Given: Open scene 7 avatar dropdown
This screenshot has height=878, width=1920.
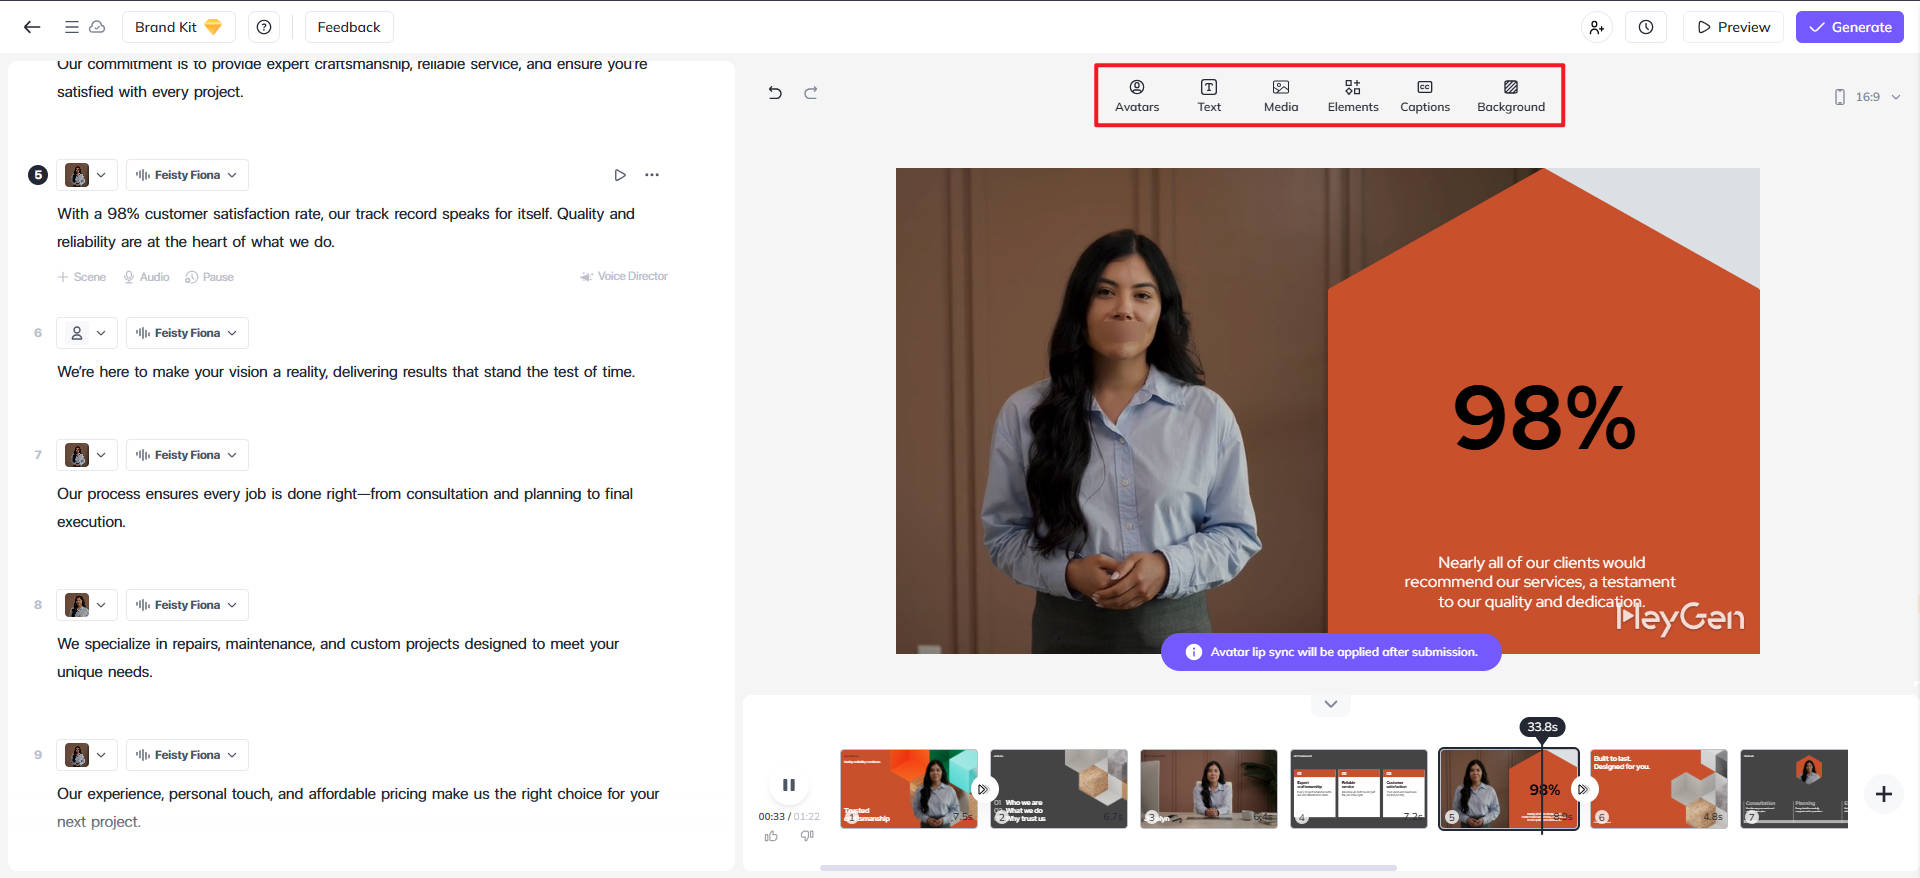Looking at the screenshot, I should [x=87, y=455].
